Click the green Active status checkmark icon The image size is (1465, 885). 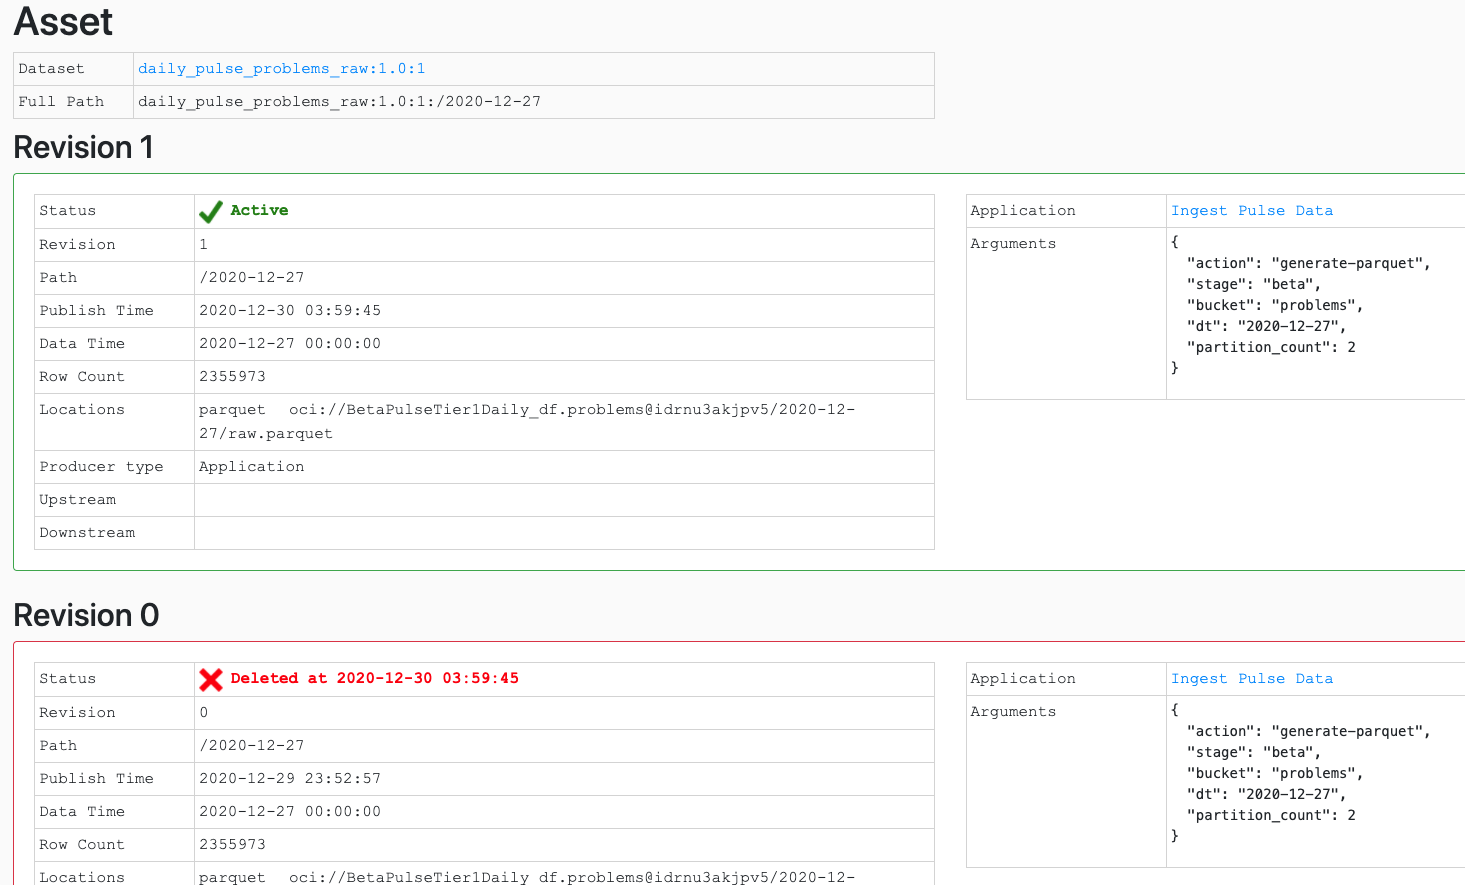pos(210,210)
